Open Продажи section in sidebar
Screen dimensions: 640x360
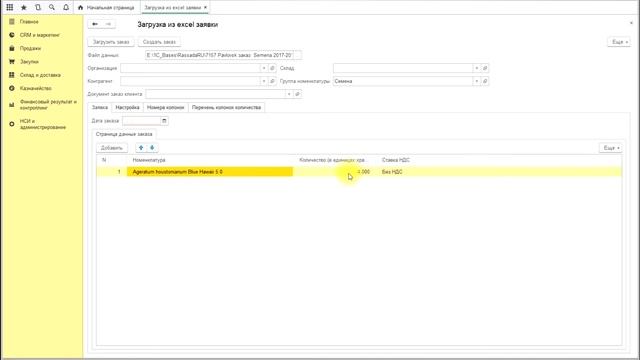point(30,48)
